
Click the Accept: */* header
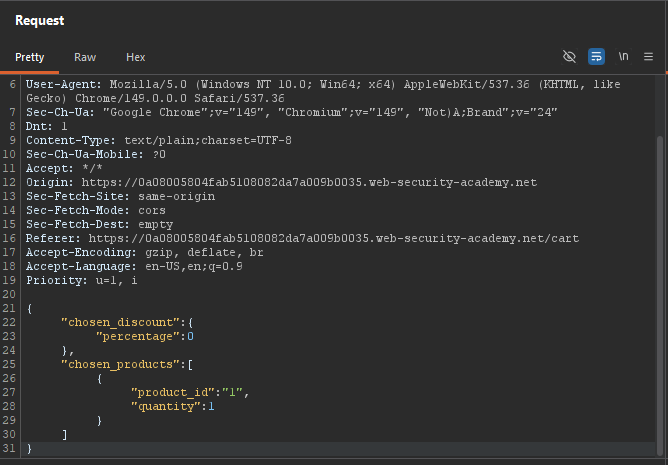point(64,168)
